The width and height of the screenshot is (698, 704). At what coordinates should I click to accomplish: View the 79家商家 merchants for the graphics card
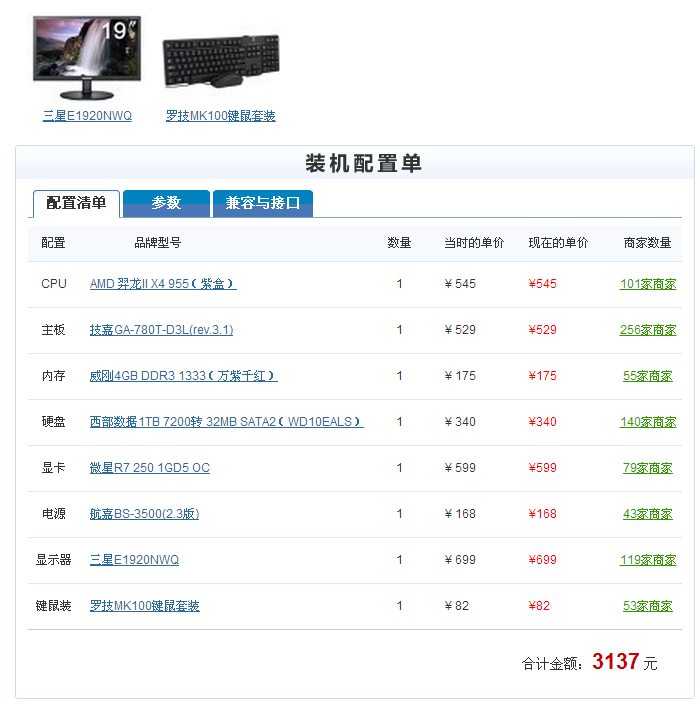[648, 468]
